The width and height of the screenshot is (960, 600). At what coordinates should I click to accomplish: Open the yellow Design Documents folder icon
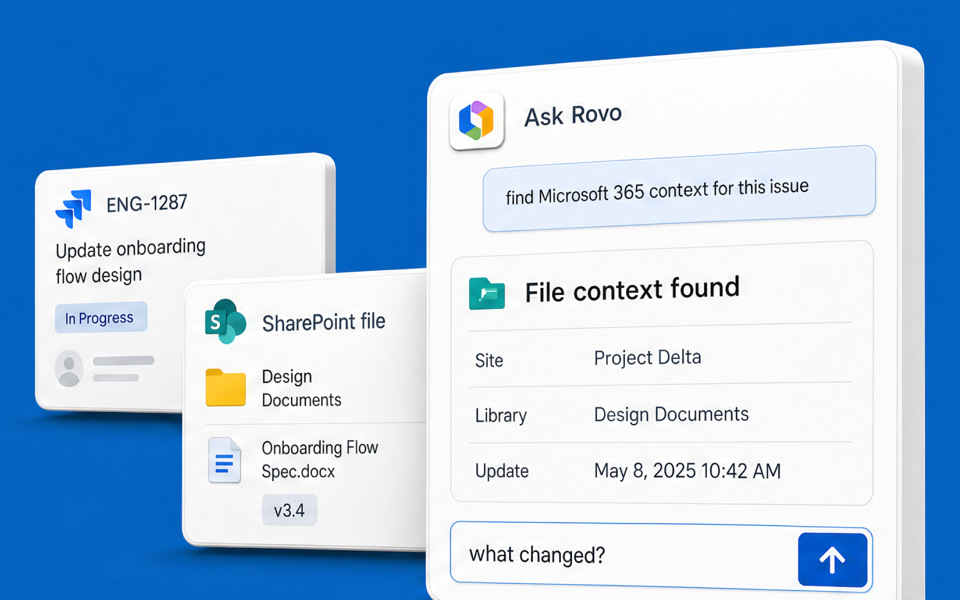pos(225,388)
